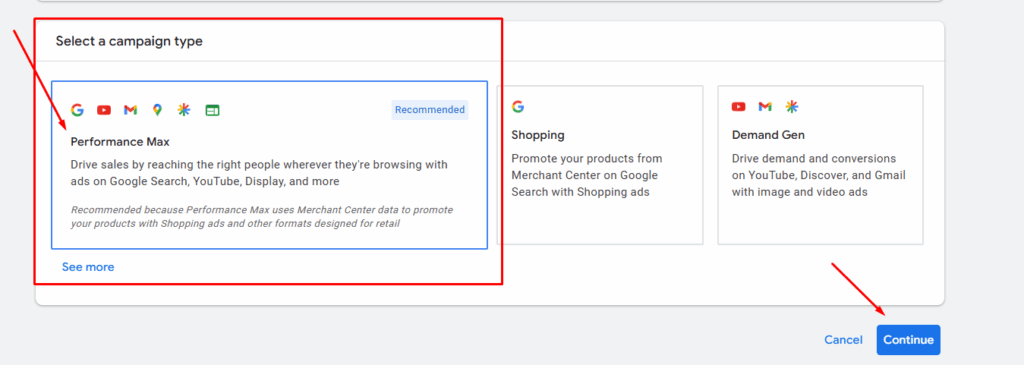
Task: Click the blue Continue button
Action: (908, 340)
